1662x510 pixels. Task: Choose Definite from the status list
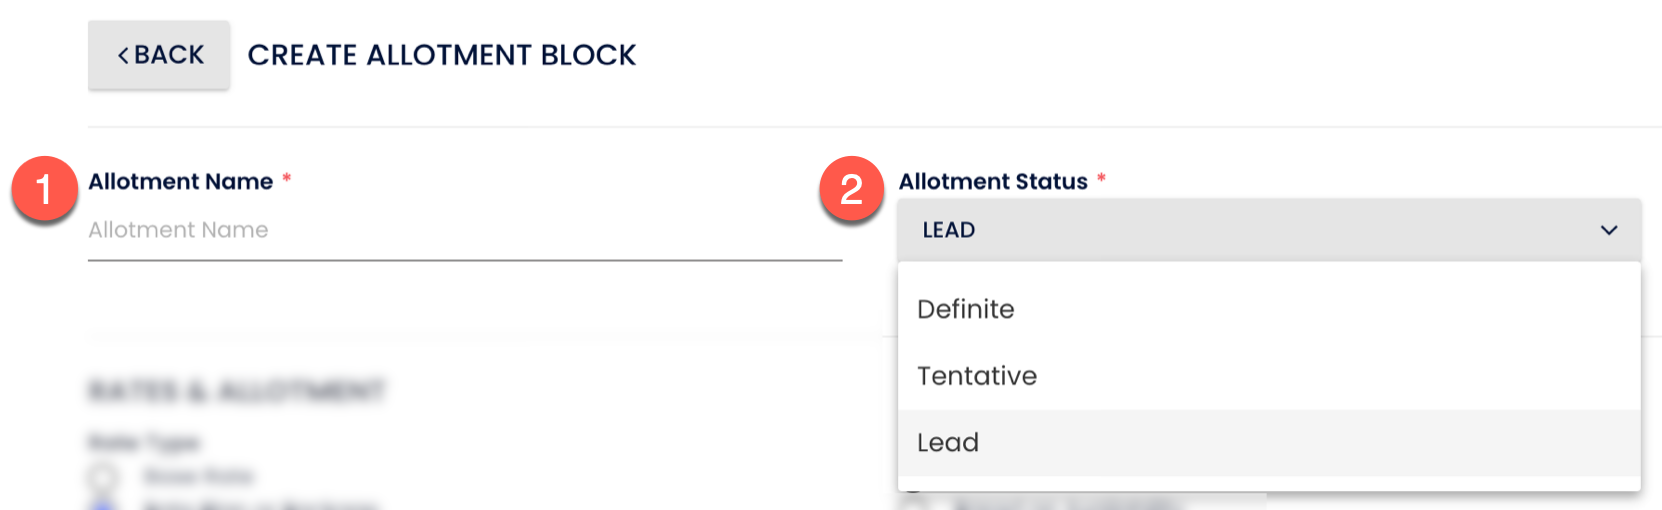click(966, 309)
